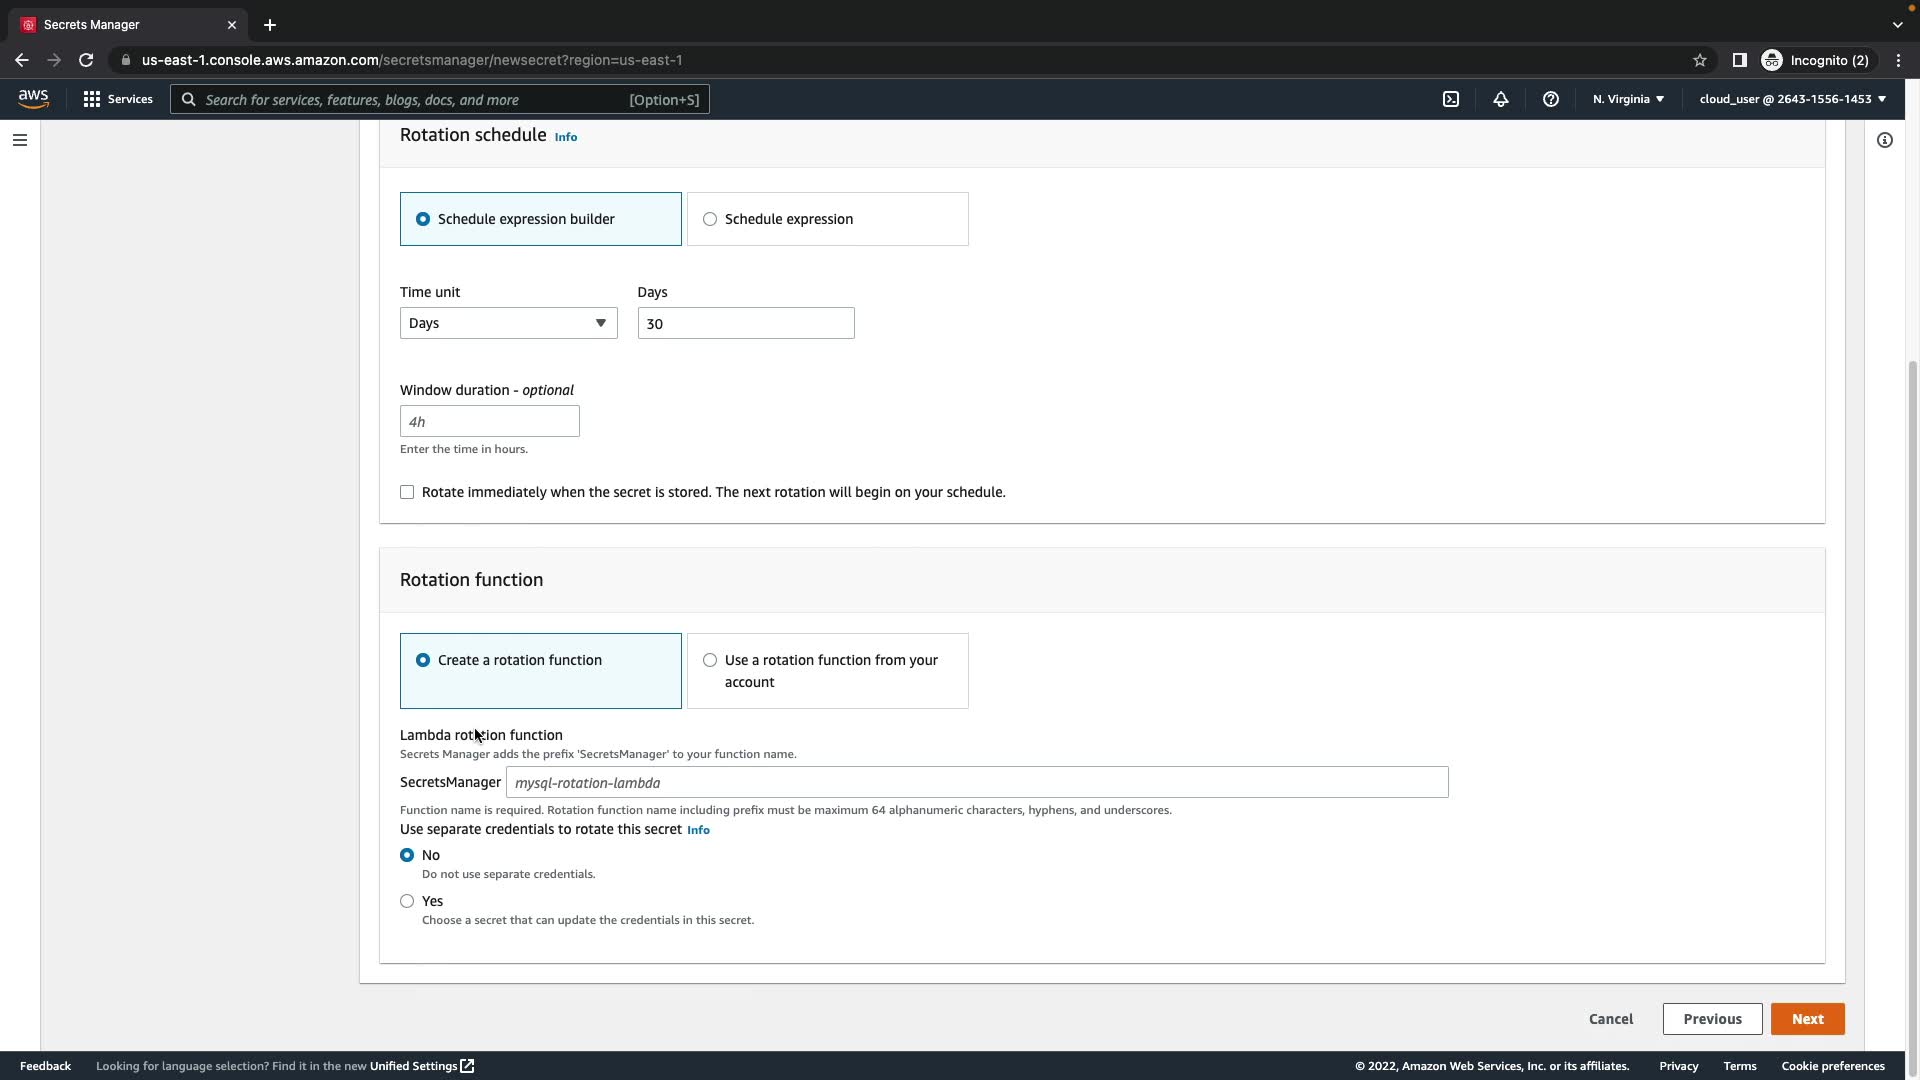1920x1080 pixels.
Task: Click the orange Next button
Action: tap(1807, 1019)
